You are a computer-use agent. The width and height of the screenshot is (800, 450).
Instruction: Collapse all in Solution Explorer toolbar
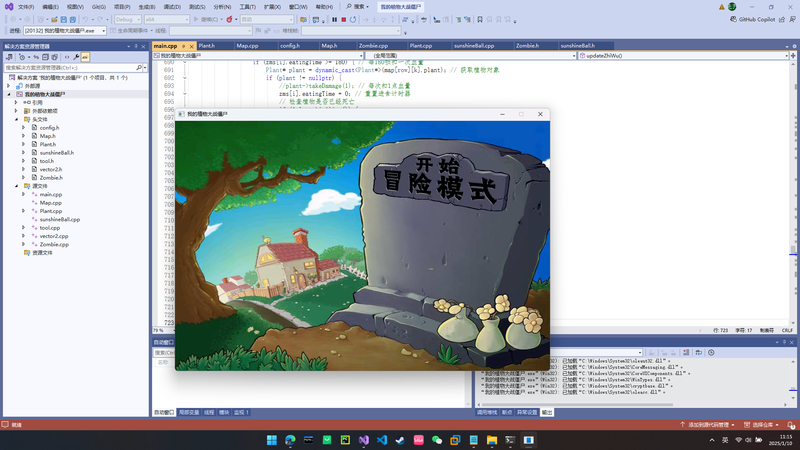tap(45, 57)
